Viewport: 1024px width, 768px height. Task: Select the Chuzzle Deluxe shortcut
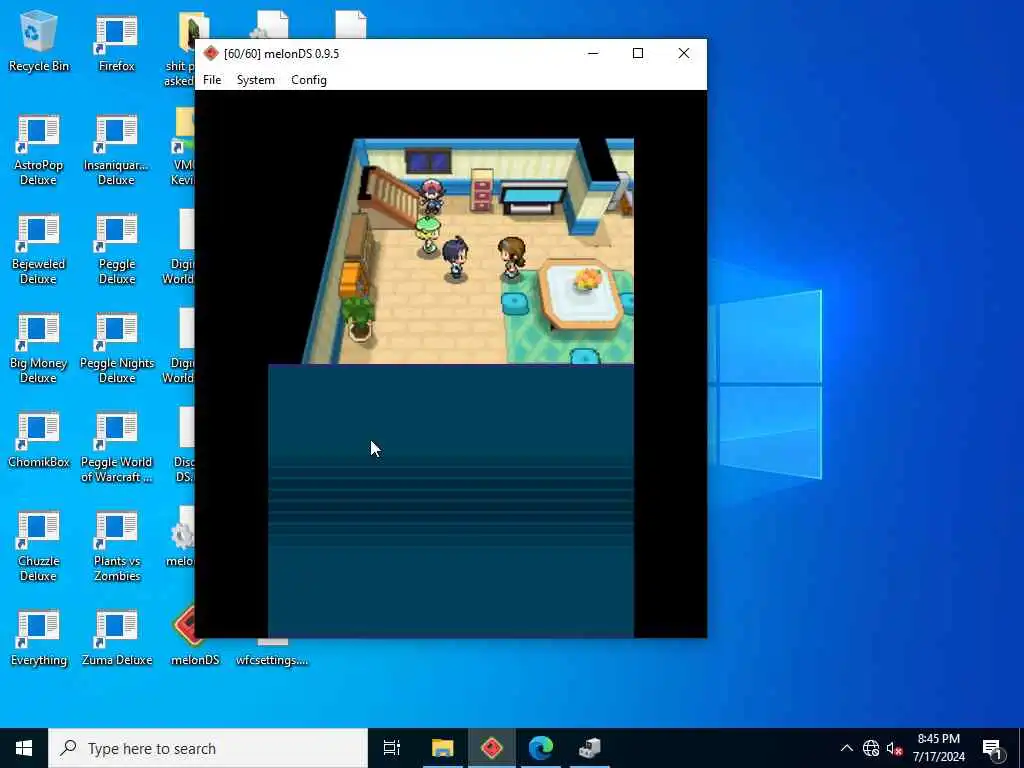[x=39, y=547]
